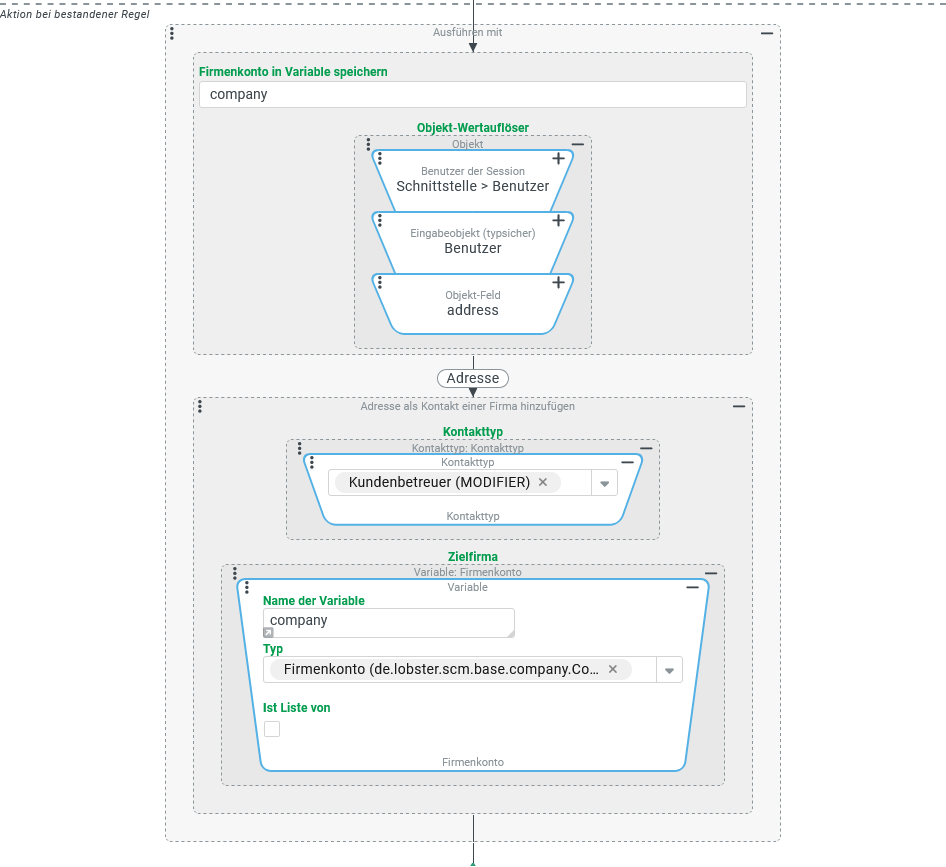946x867 pixels.
Task: Collapse the Objekt resolver block
Action: (578, 145)
